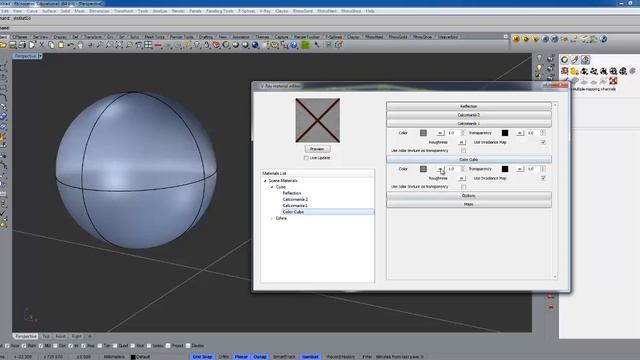Expand the Calcomanía 2 rollout
This screenshot has height=360, width=640.
469,115
